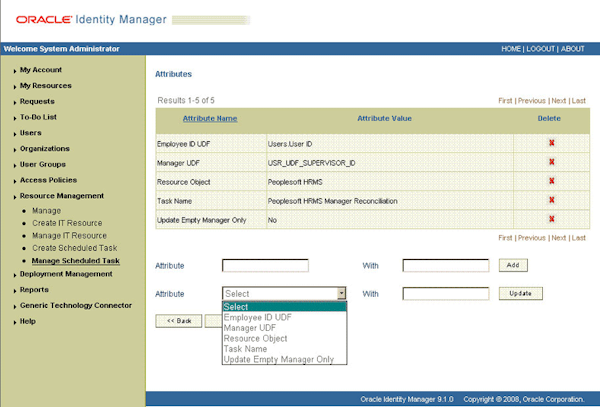Expand the Organizations arrow
The image size is (600, 407).
pyautogui.click(x=15, y=150)
